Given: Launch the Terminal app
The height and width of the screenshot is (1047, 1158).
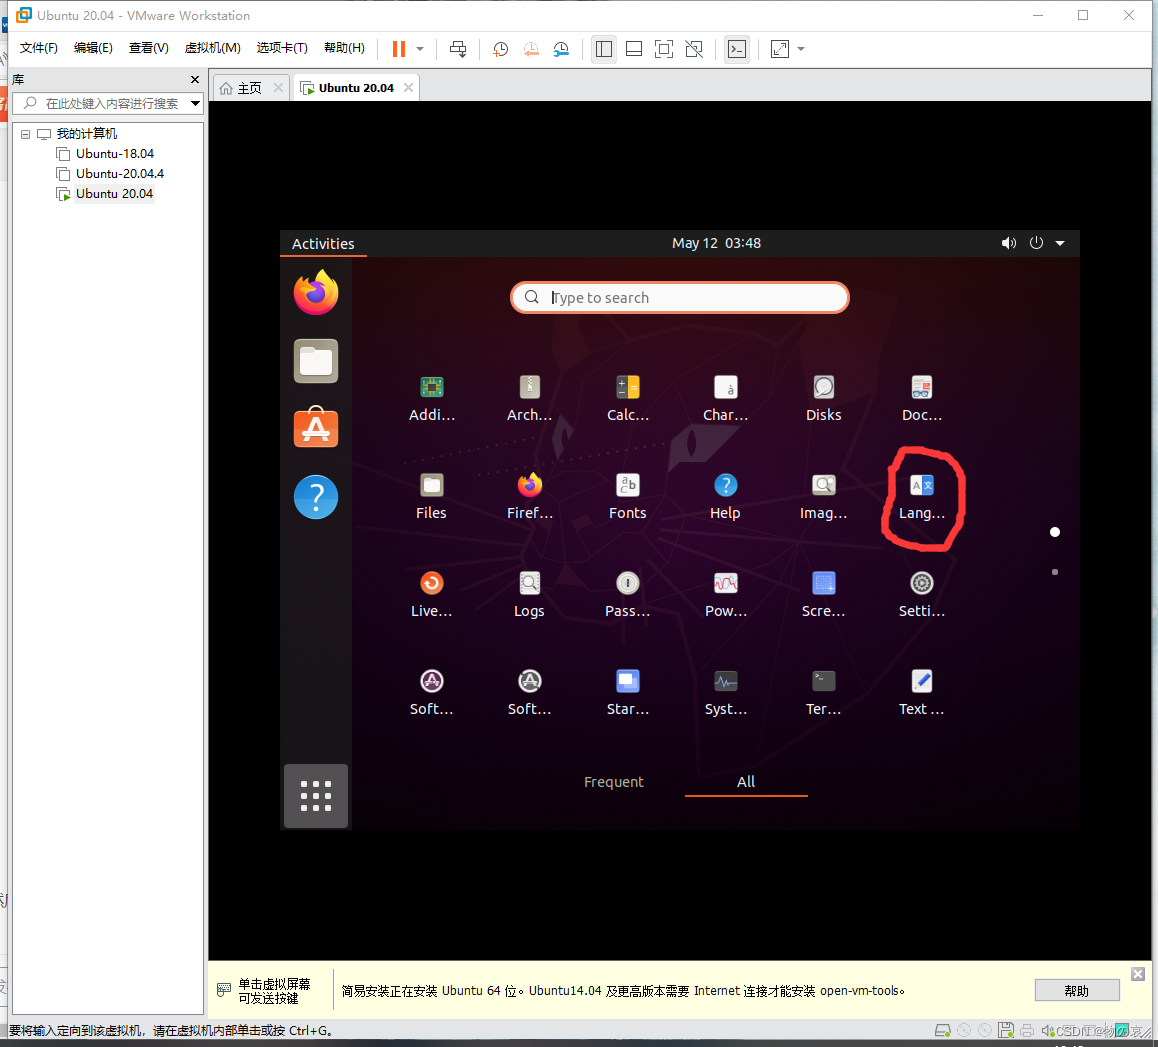Looking at the screenshot, I should [x=823, y=682].
